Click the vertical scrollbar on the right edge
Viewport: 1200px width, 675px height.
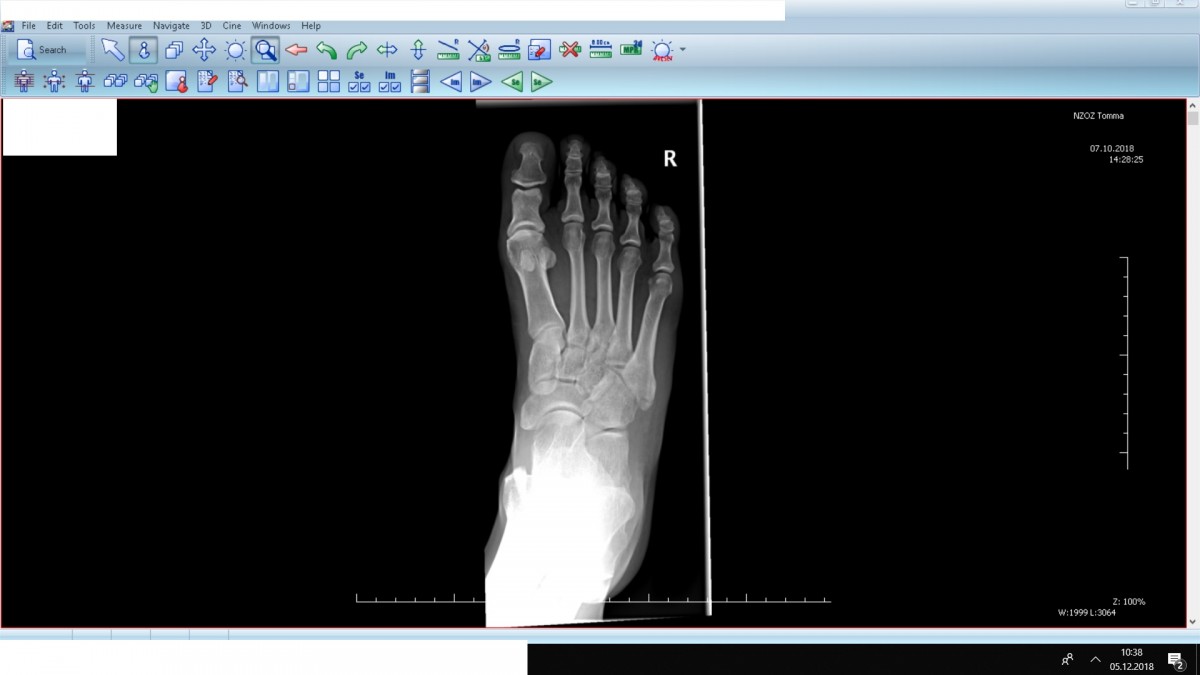coord(1193,360)
